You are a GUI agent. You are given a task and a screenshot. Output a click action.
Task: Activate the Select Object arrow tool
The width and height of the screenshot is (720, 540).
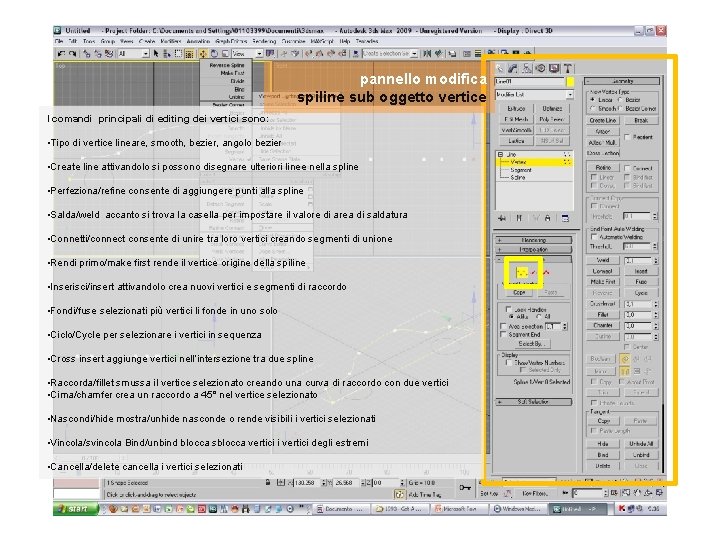tap(156, 54)
